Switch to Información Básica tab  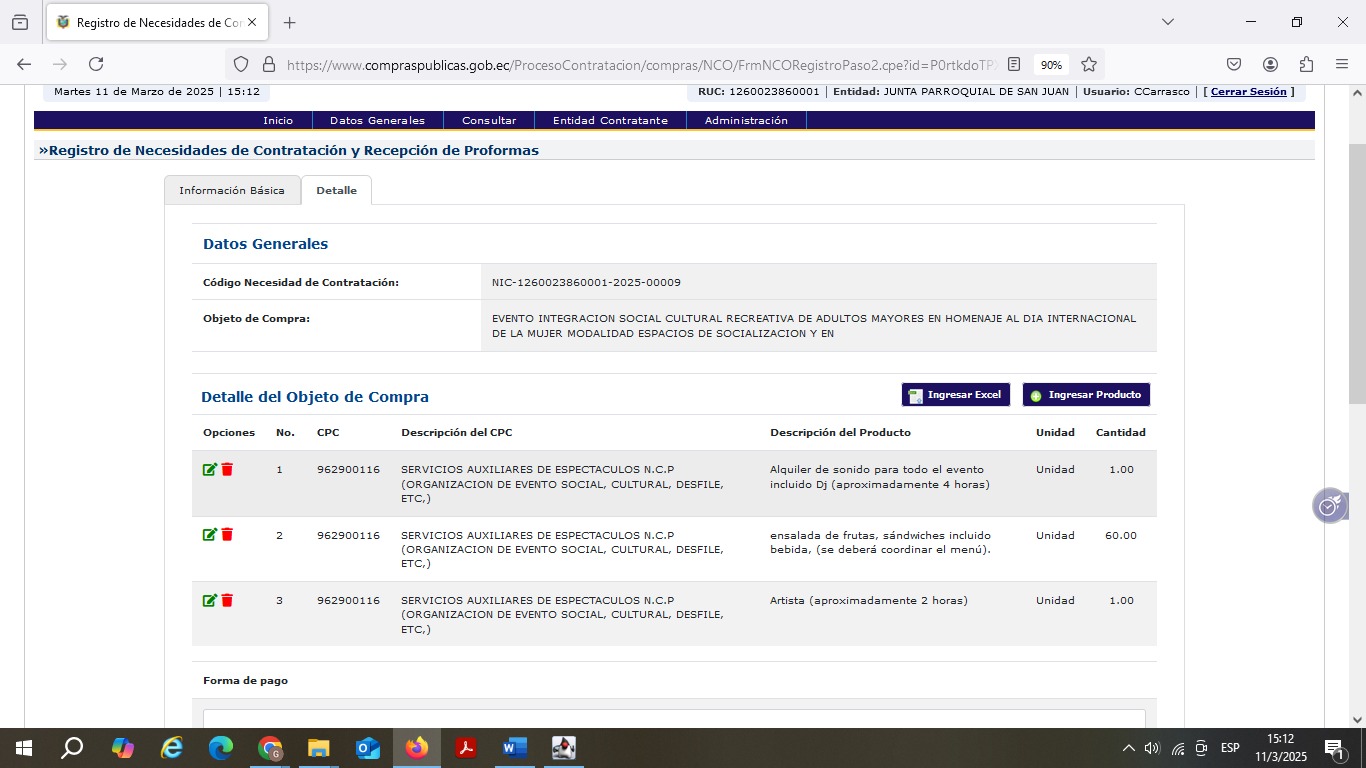[232, 190]
